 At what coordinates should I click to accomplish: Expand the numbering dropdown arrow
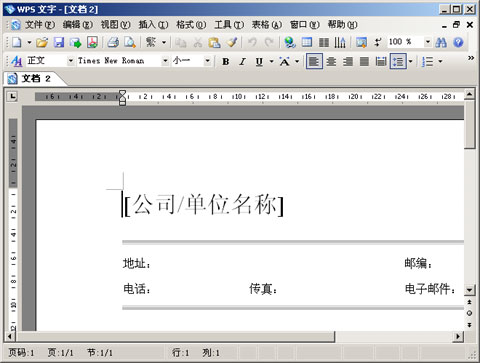click(440, 61)
